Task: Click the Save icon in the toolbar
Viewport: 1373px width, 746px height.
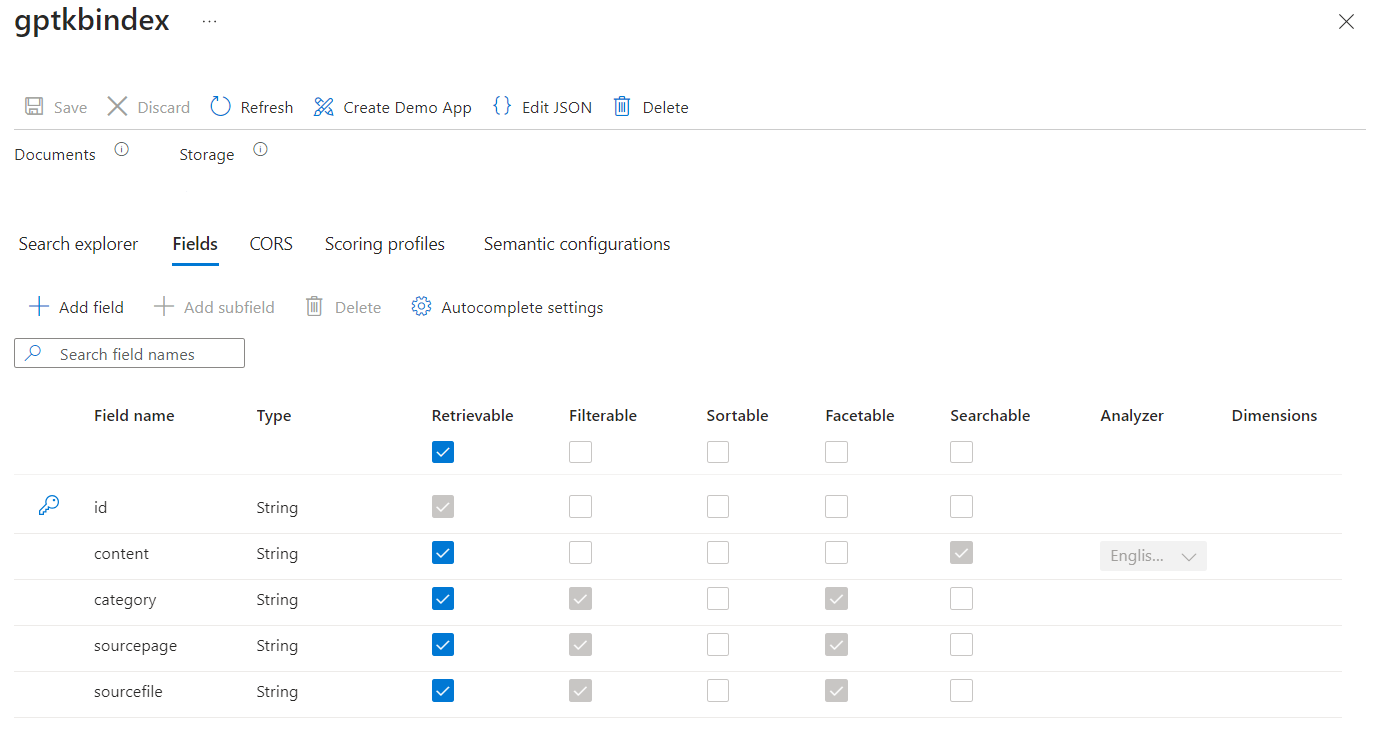Action: [34, 106]
